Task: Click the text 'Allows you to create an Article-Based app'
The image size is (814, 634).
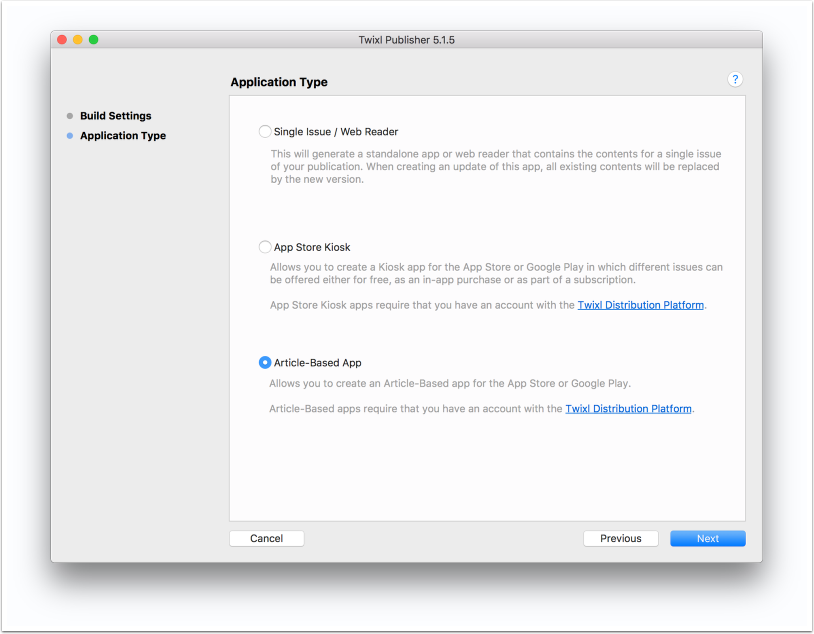Action: [450, 383]
